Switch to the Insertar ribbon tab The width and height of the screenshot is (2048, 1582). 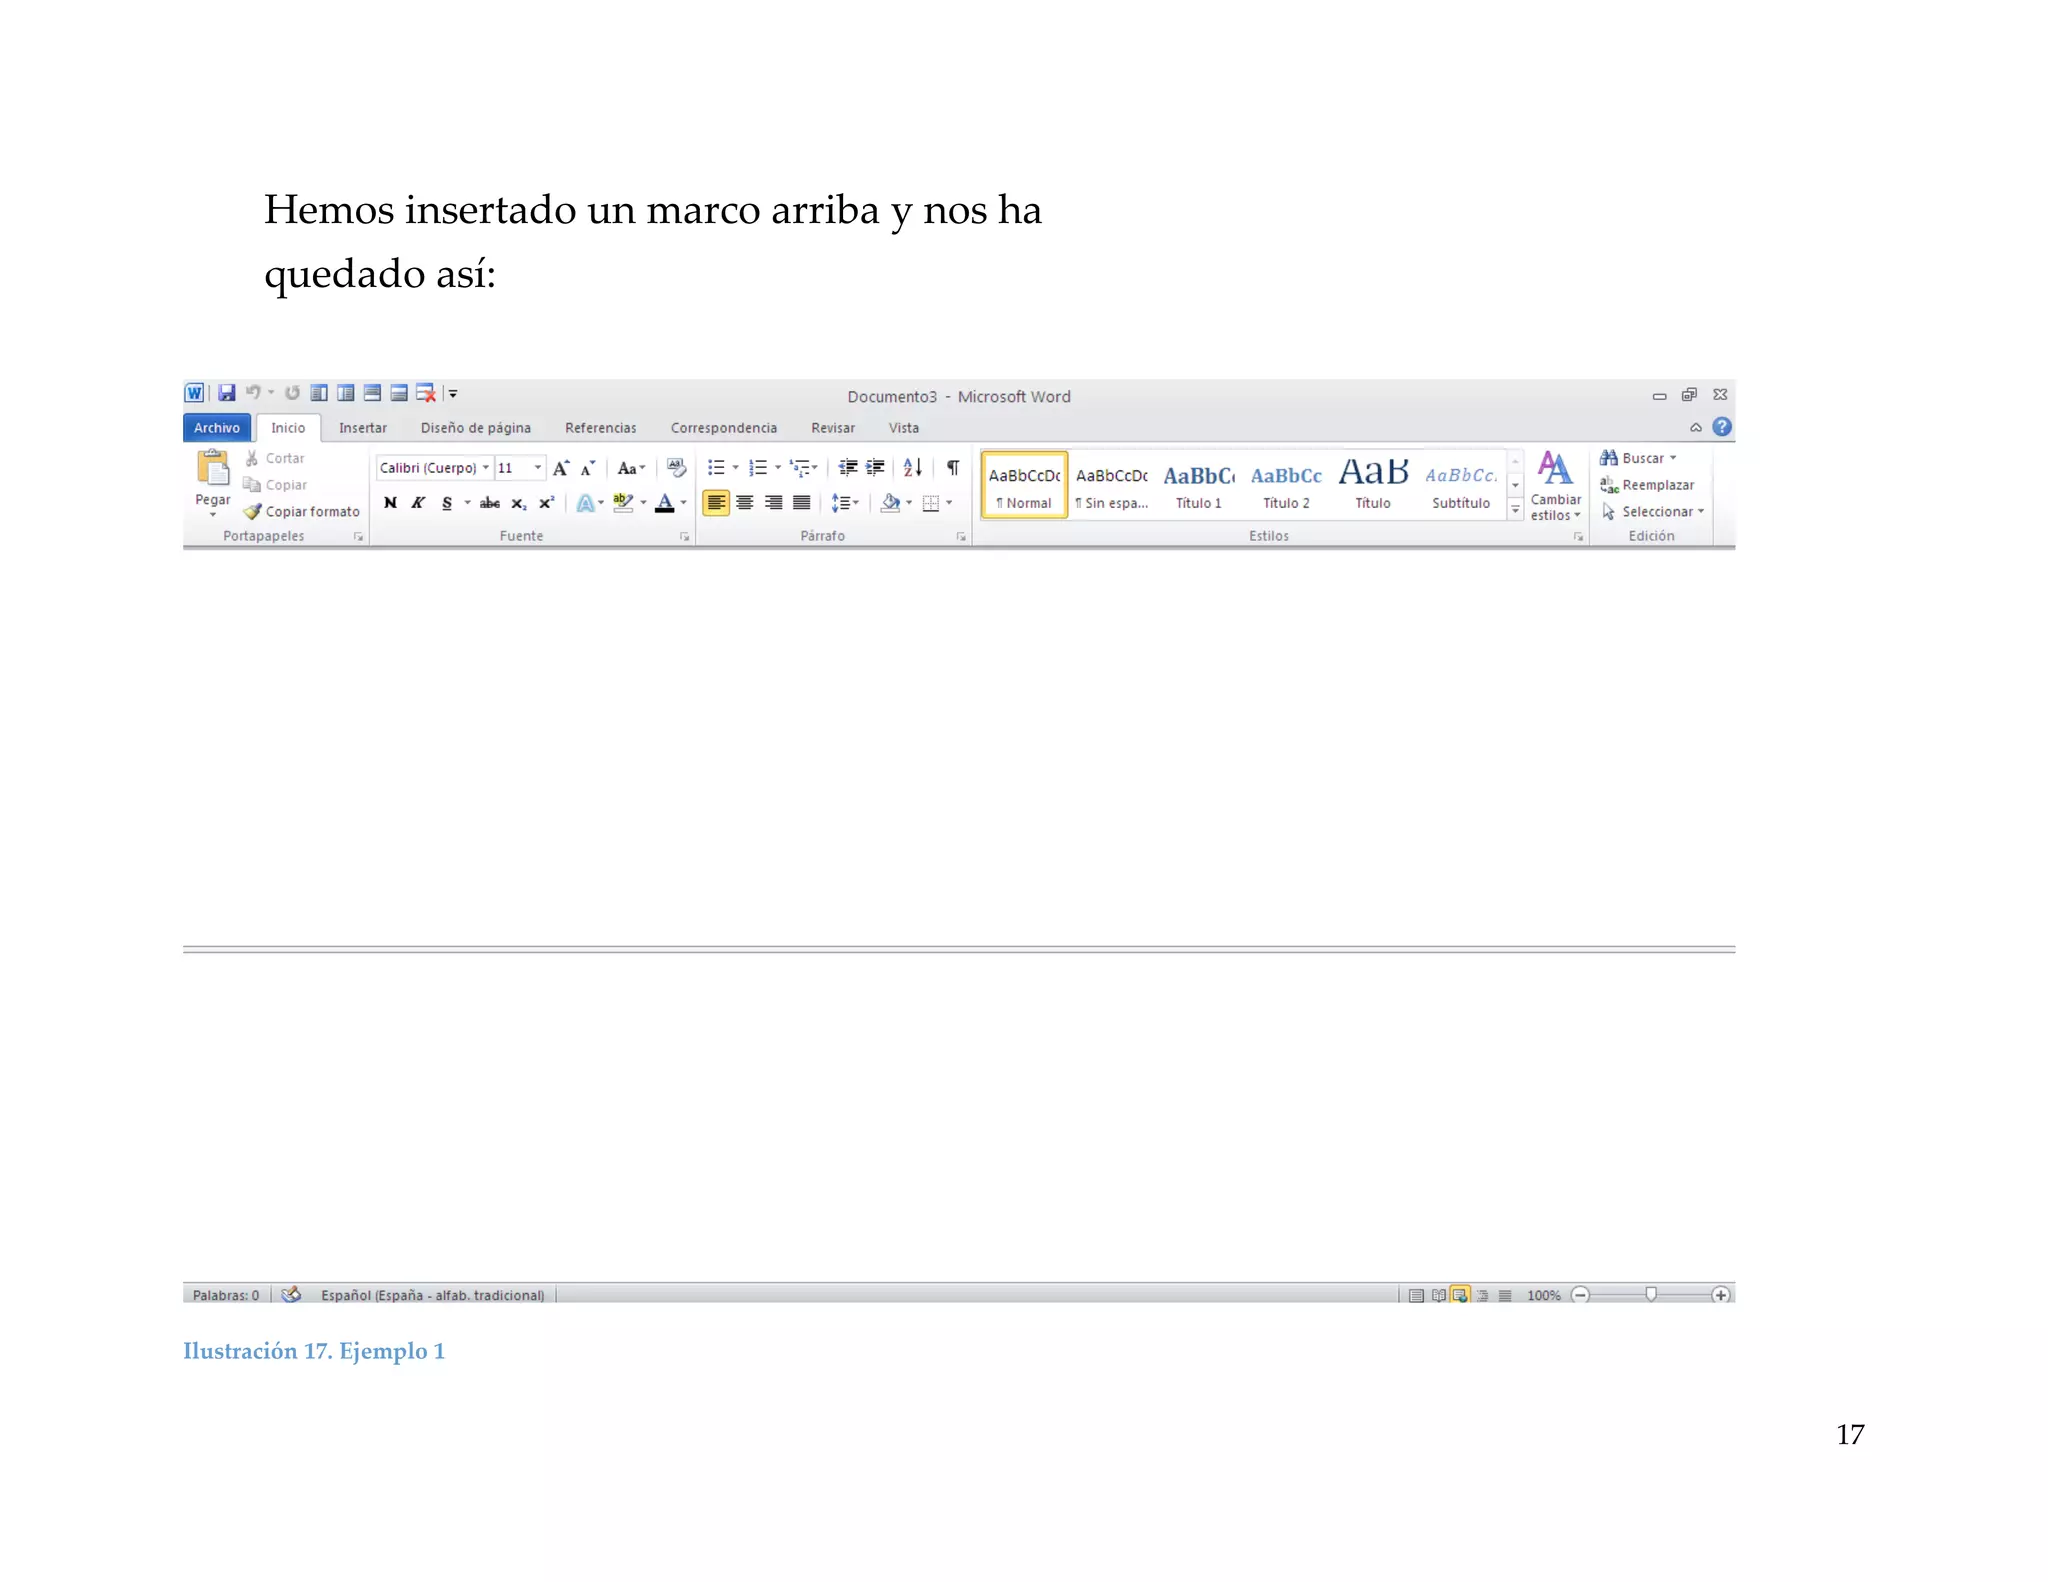pos(362,428)
